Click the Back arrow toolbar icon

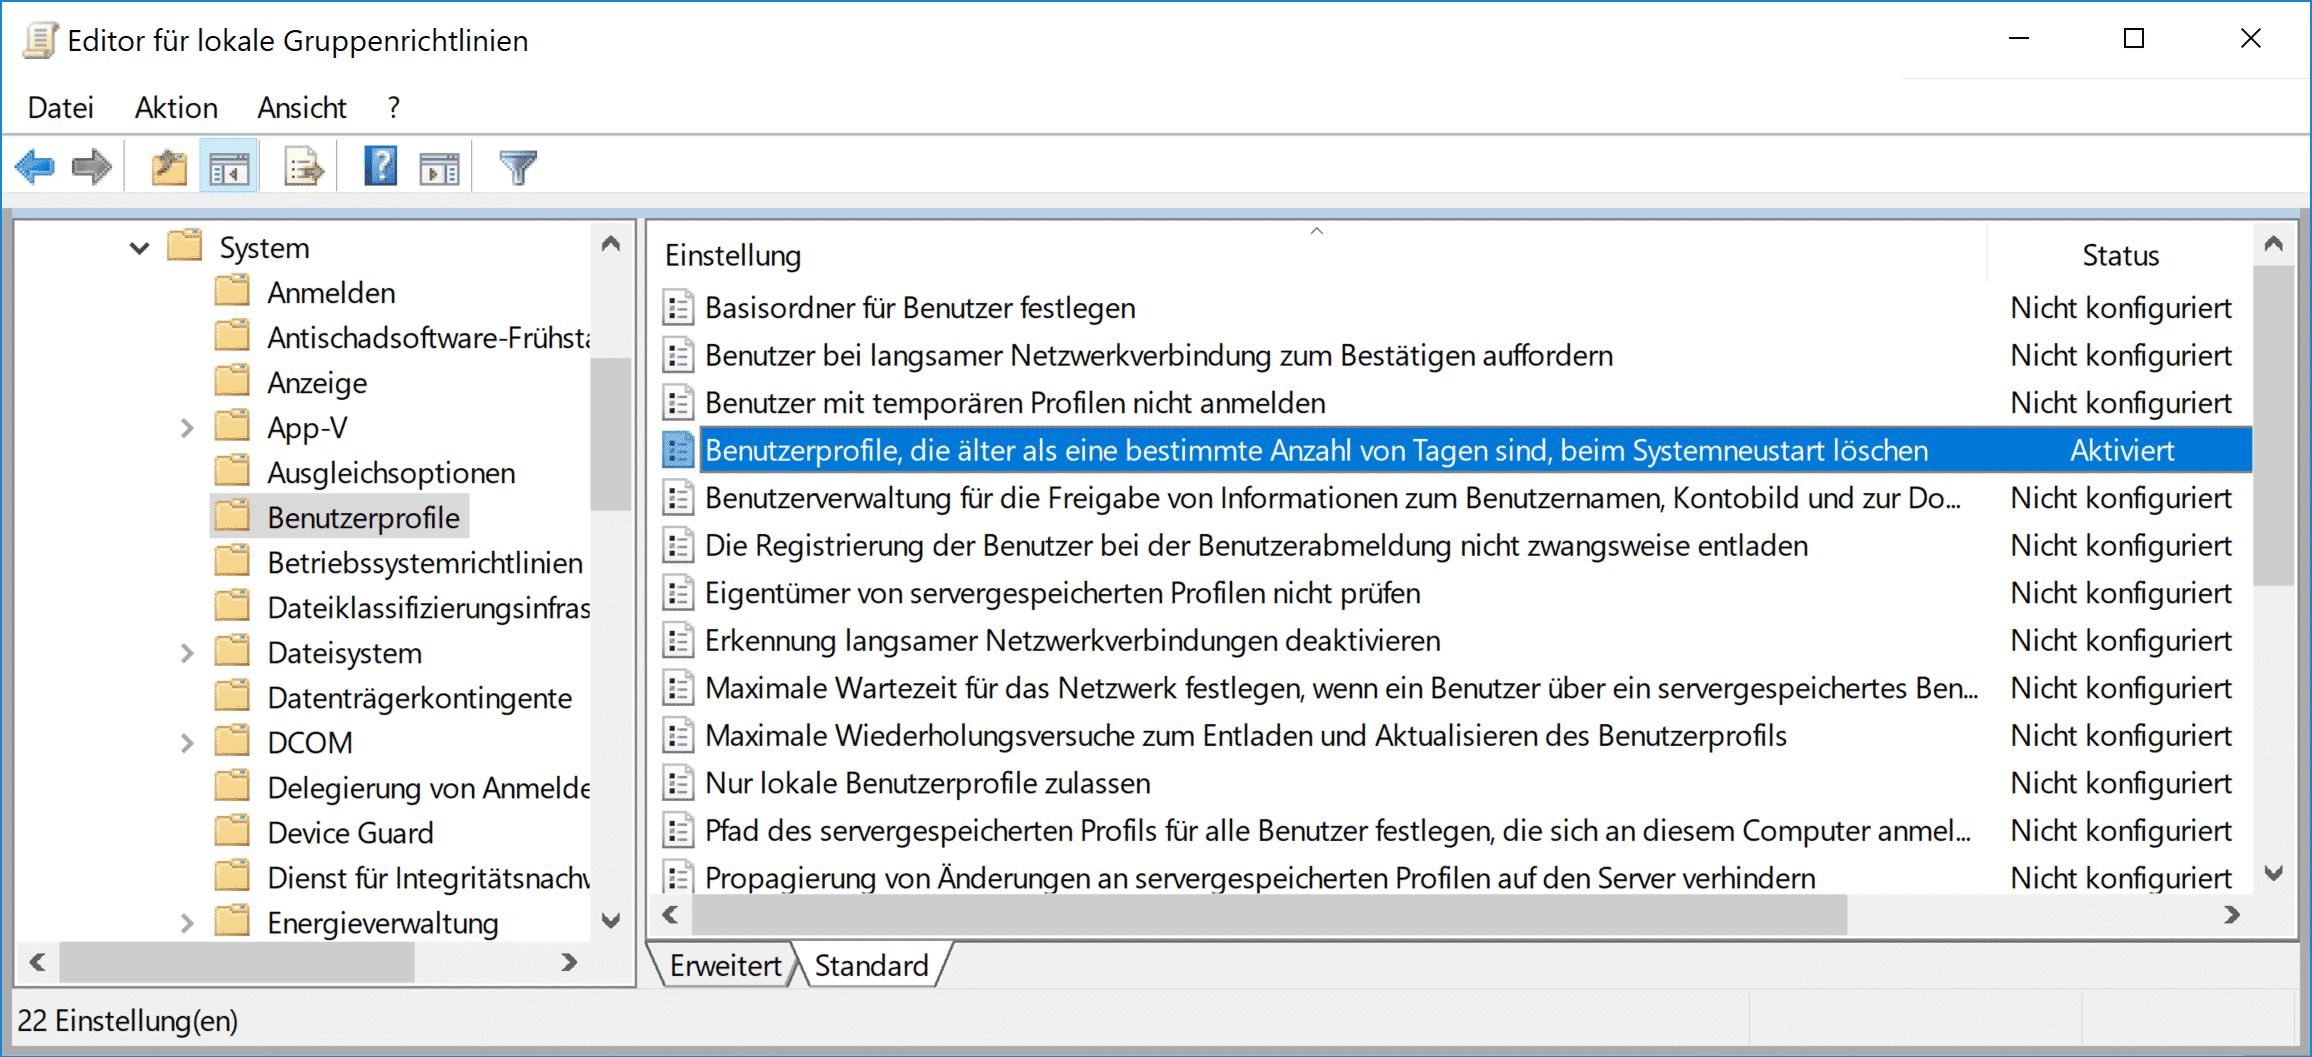[36, 167]
